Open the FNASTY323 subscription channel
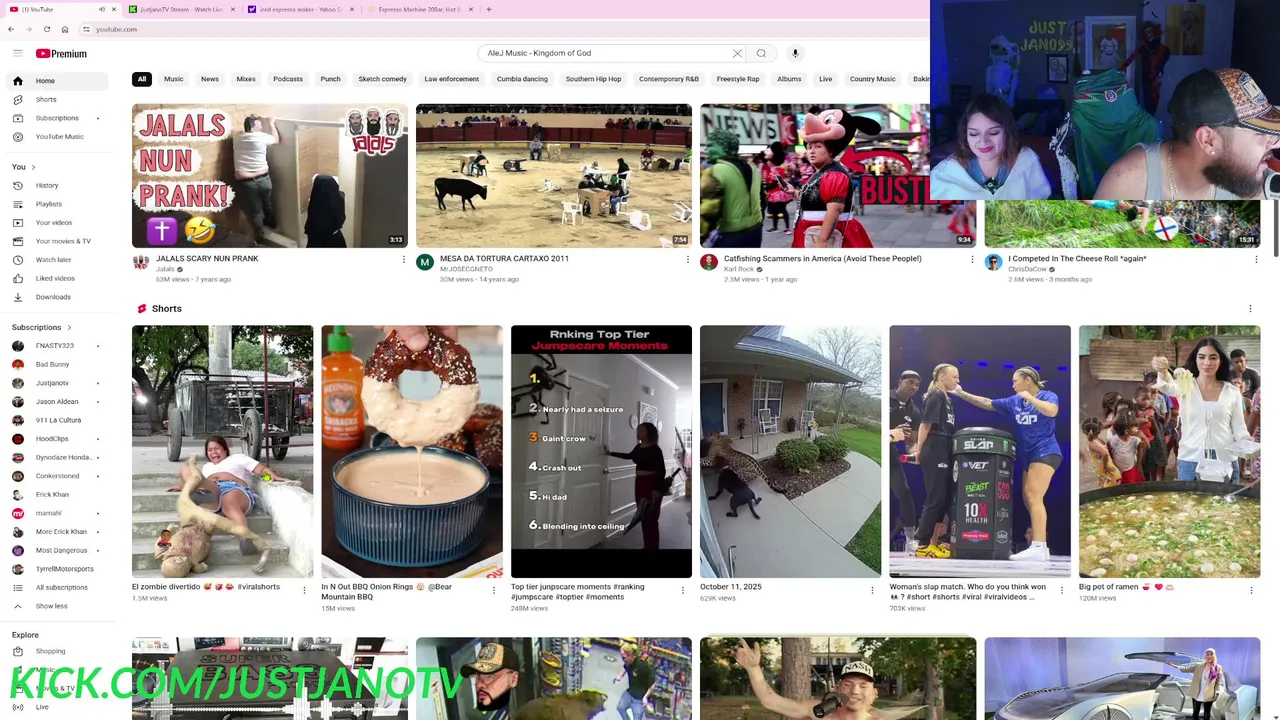The width and height of the screenshot is (1280, 720). (55, 346)
